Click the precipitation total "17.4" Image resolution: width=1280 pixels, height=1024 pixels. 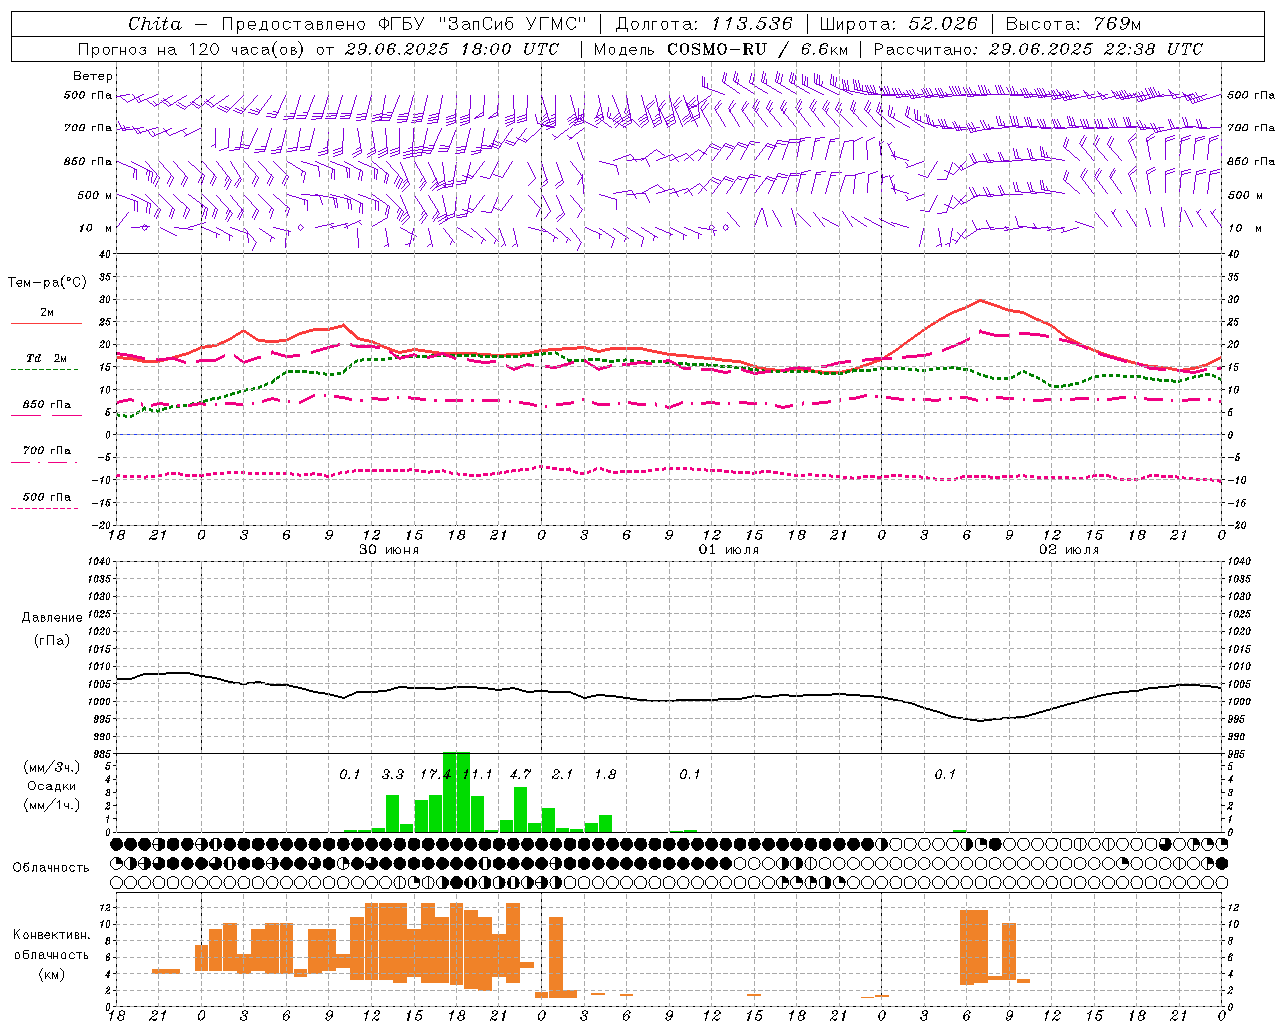pos(435,774)
